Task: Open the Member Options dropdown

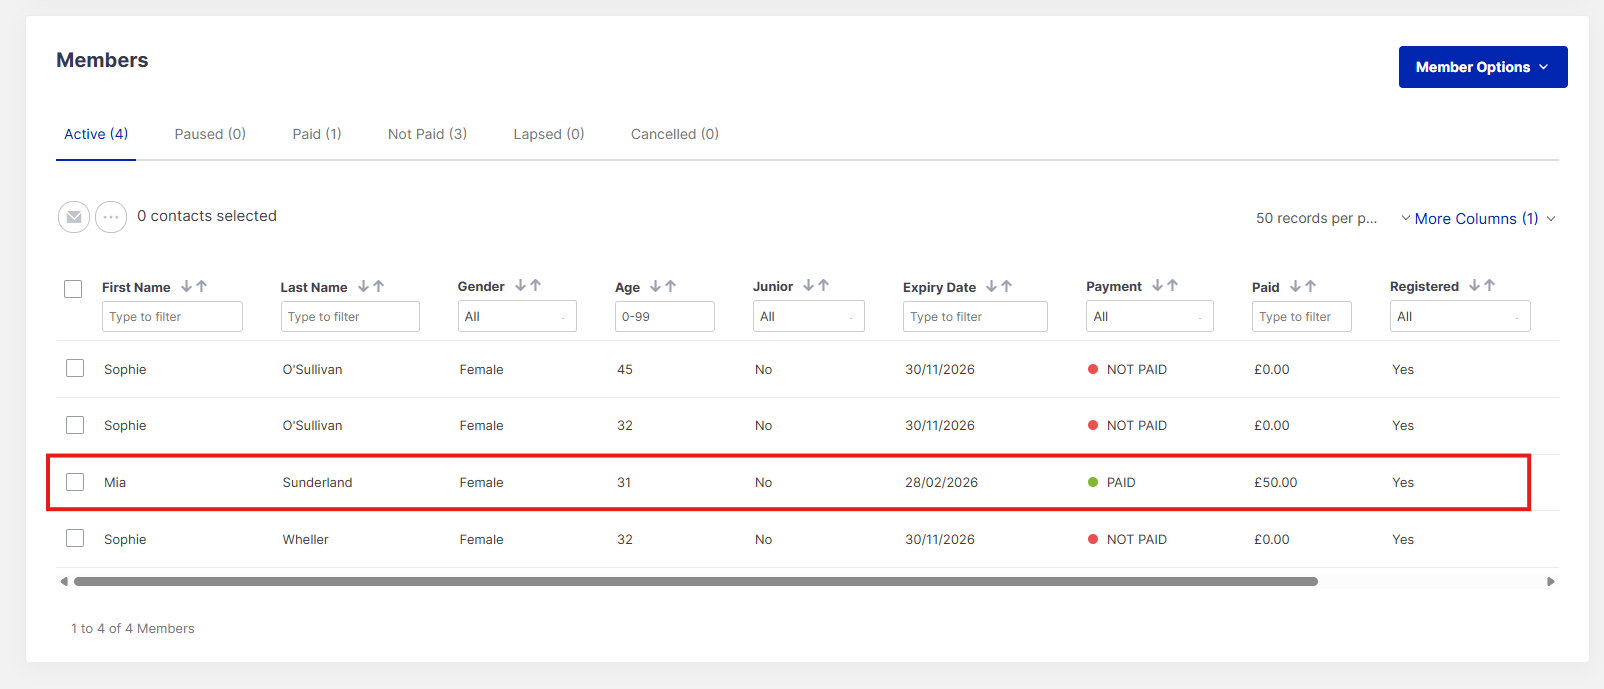Action: tap(1482, 67)
